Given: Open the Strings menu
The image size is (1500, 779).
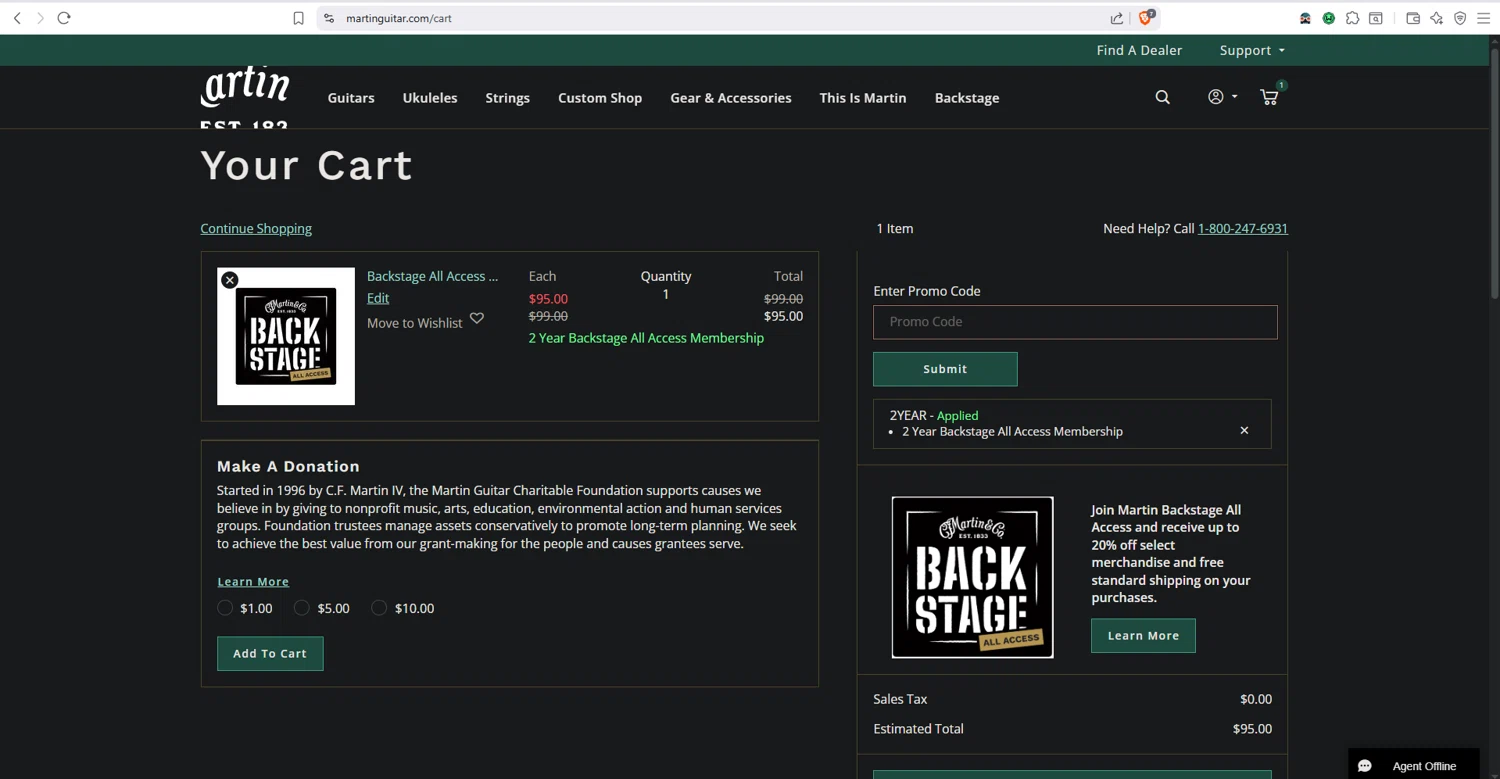Looking at the screenshot, I should [x=507, y=98].
